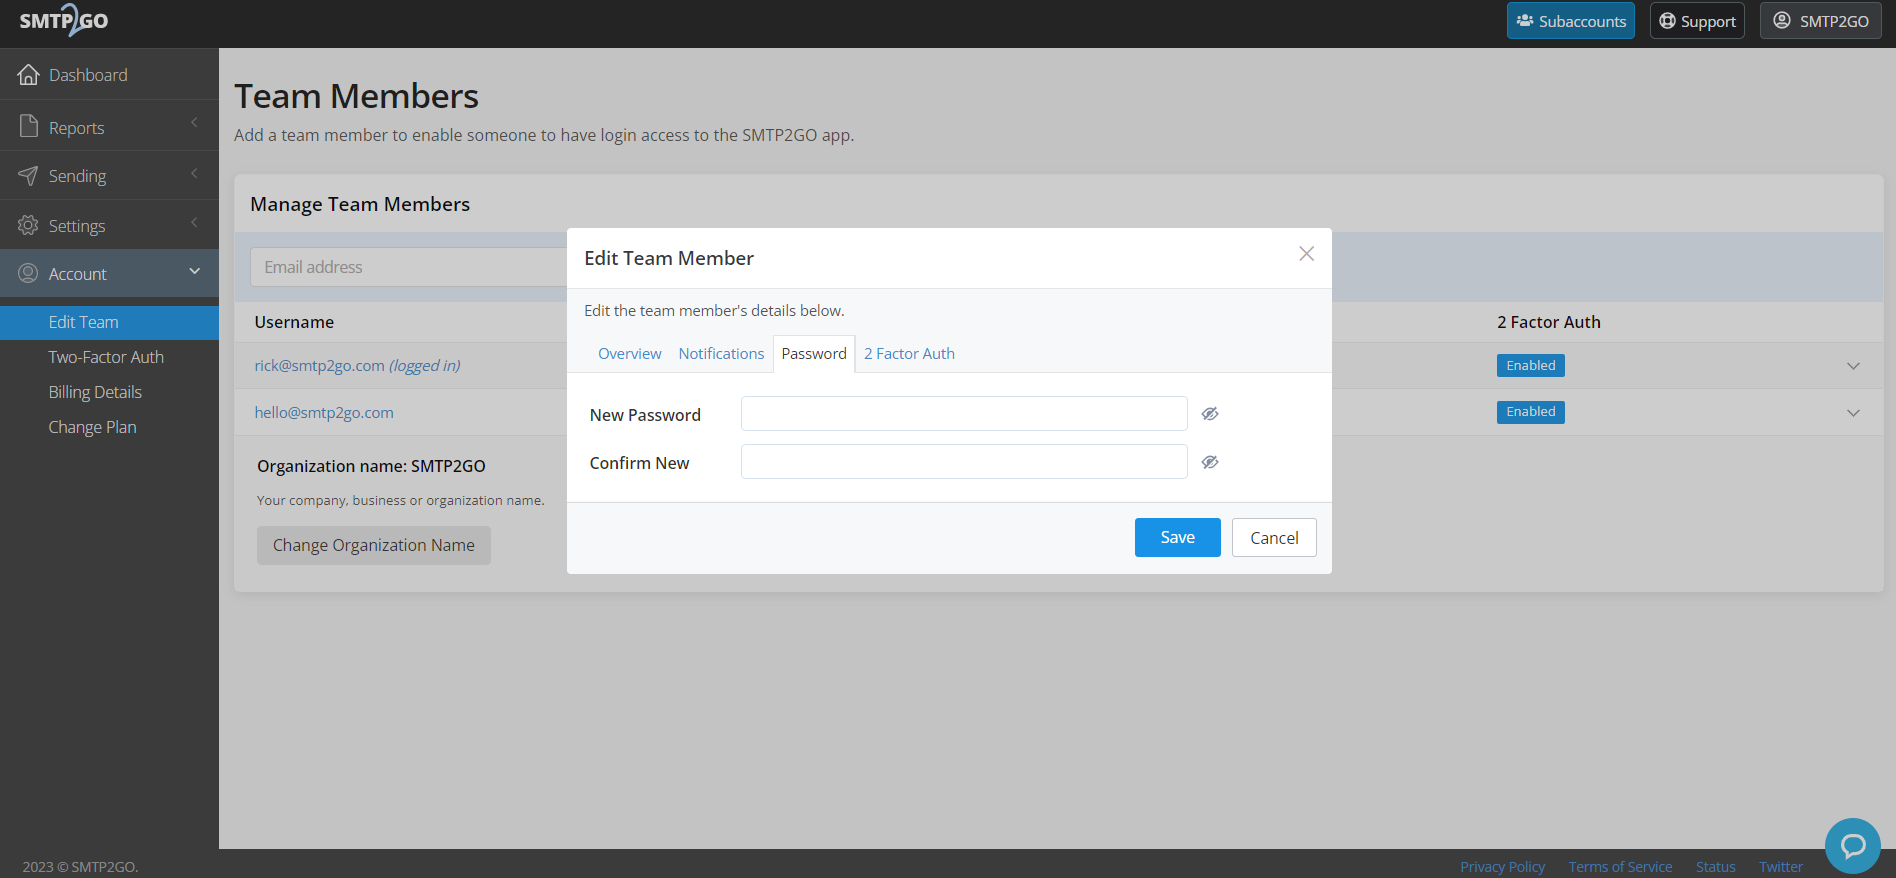This screenshot has width=1896, height=878.
Task: Click the 2 Factor Auth column header
Action: (x=1548, y=322)
